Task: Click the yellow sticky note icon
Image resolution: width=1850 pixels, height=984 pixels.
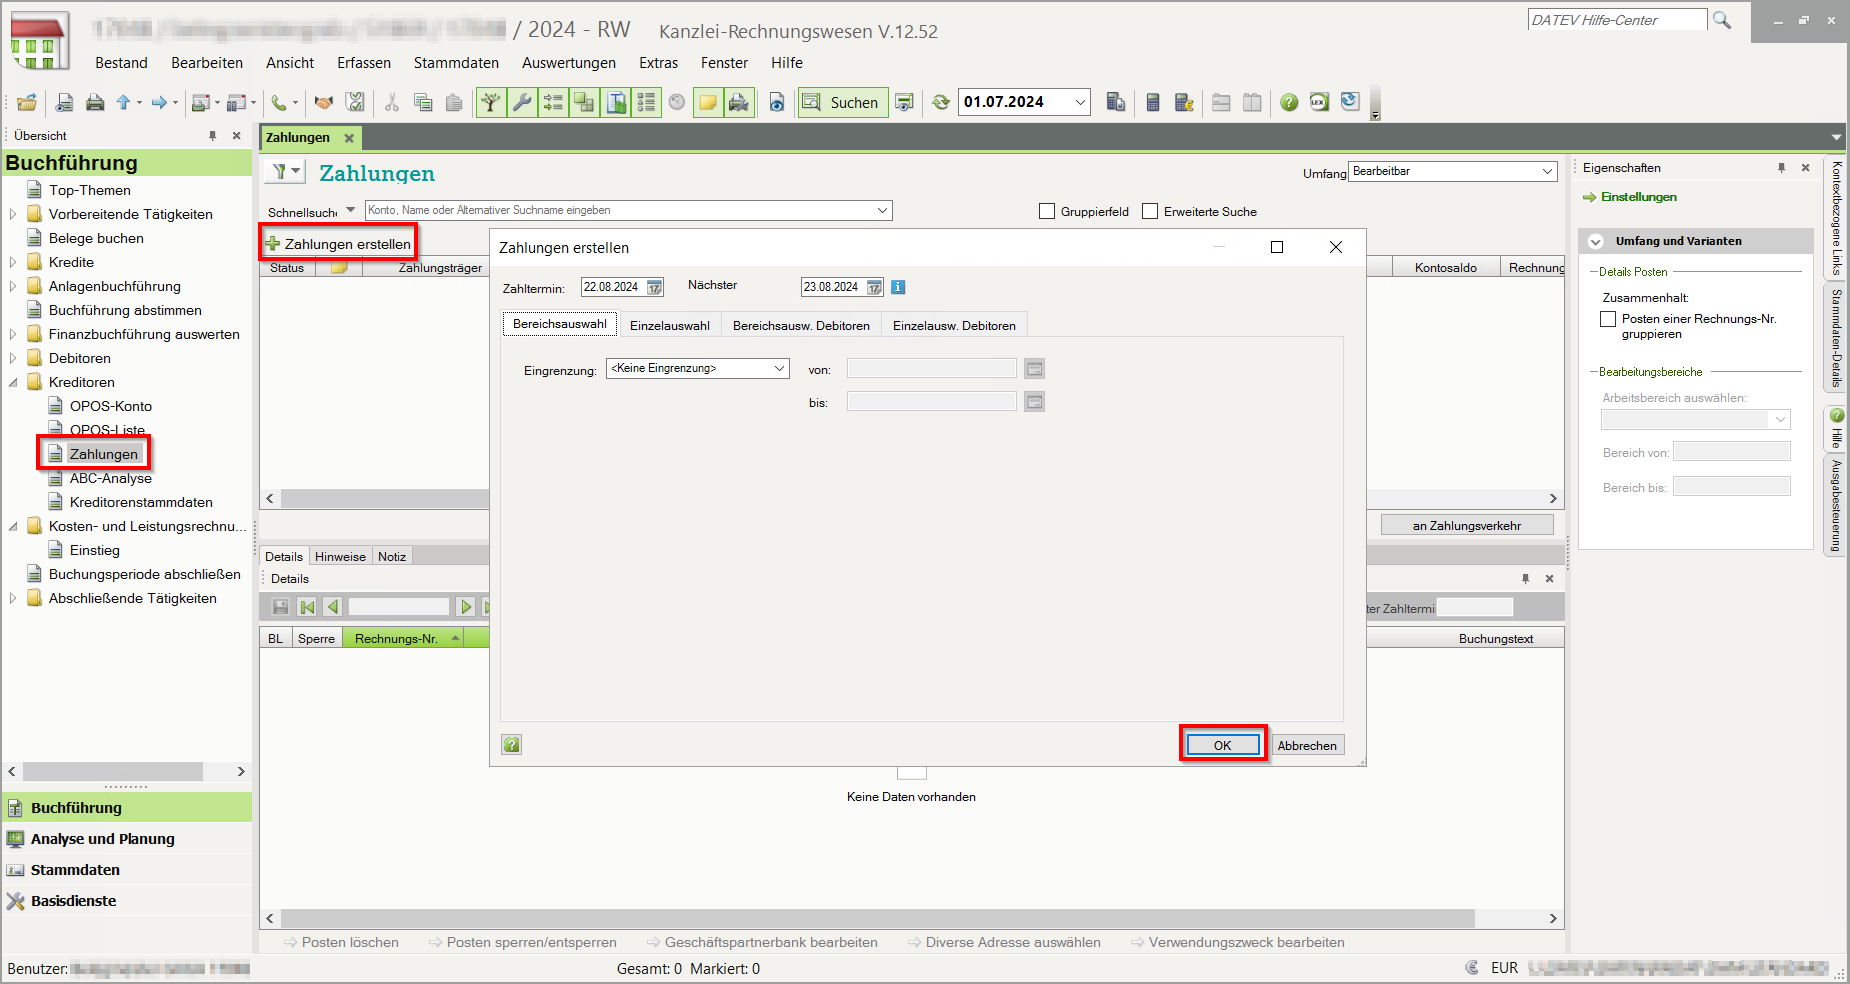Action: click(x=708, y=102)
